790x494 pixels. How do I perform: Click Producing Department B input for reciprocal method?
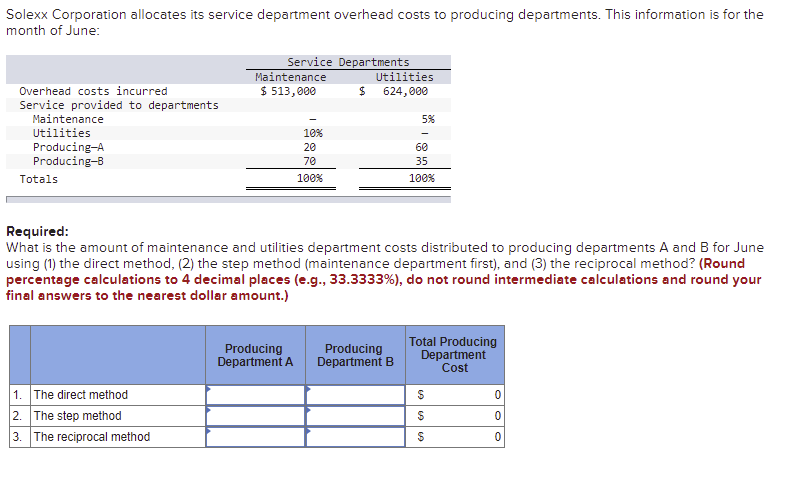pyautogui.click(x=355, y=437)
